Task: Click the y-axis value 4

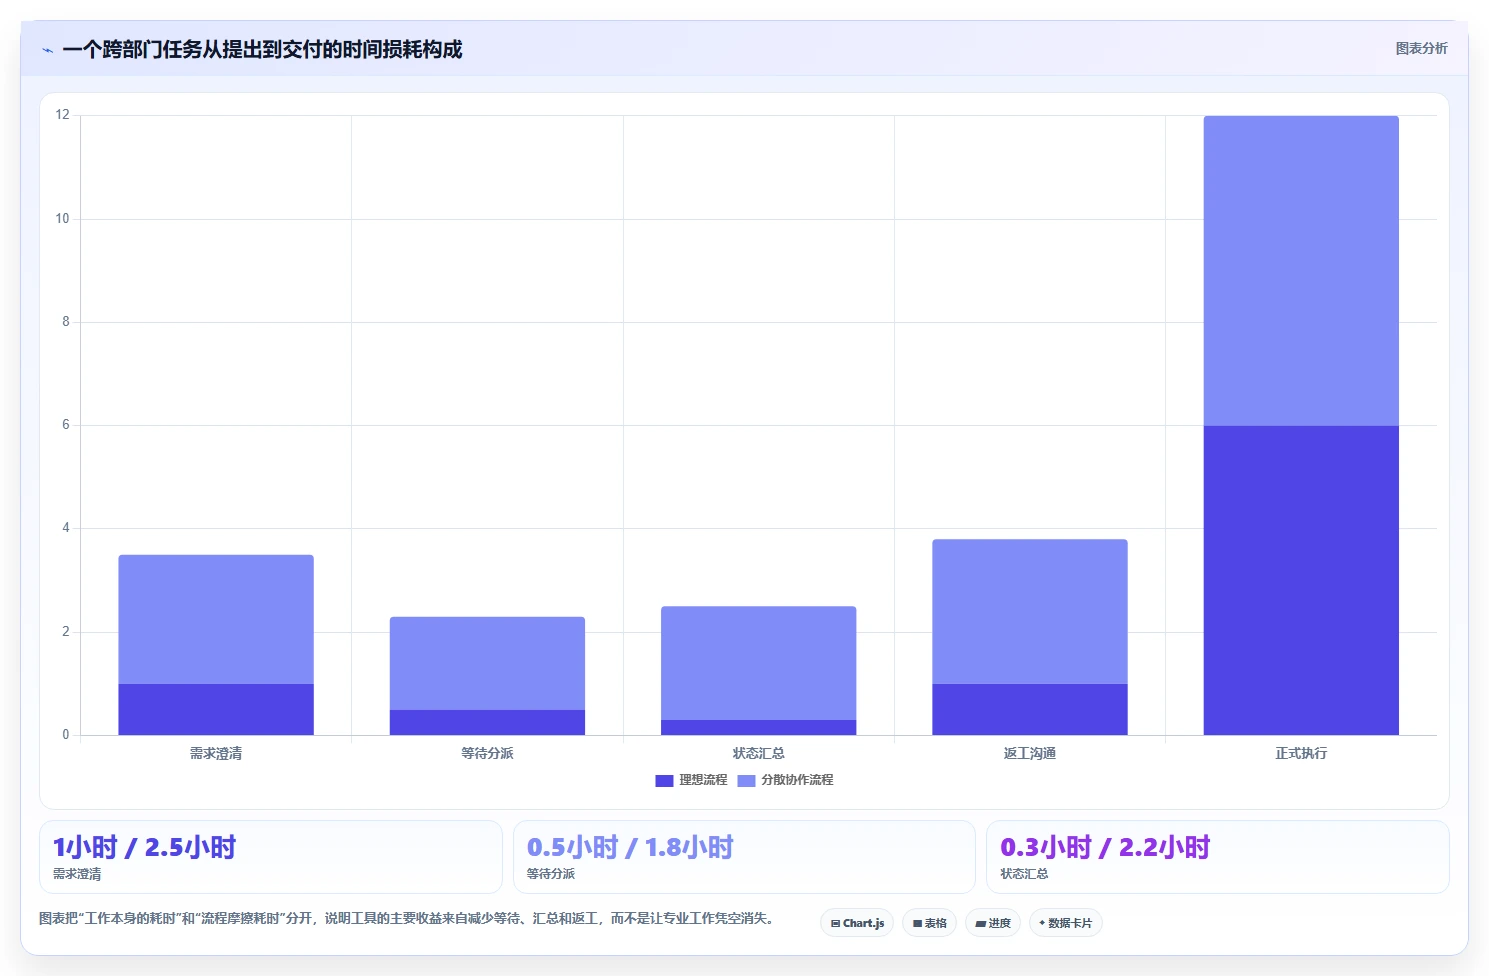Action: coord(66,528)
